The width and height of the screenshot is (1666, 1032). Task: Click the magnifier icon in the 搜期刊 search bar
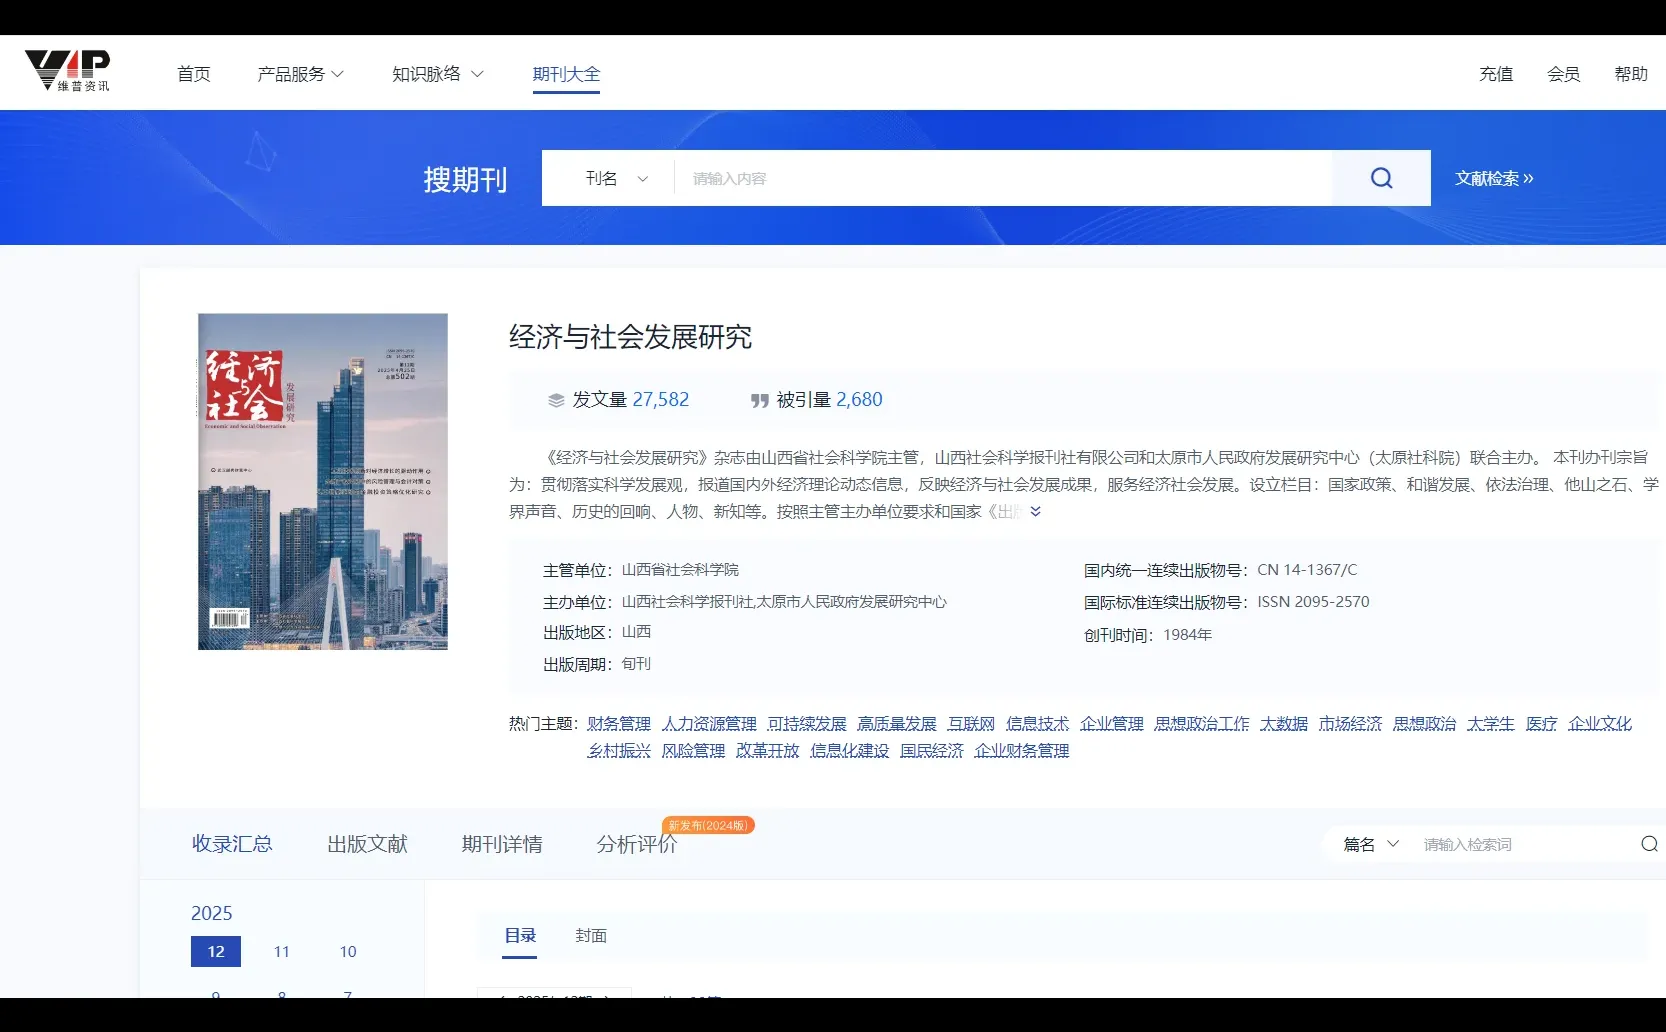1381,177
